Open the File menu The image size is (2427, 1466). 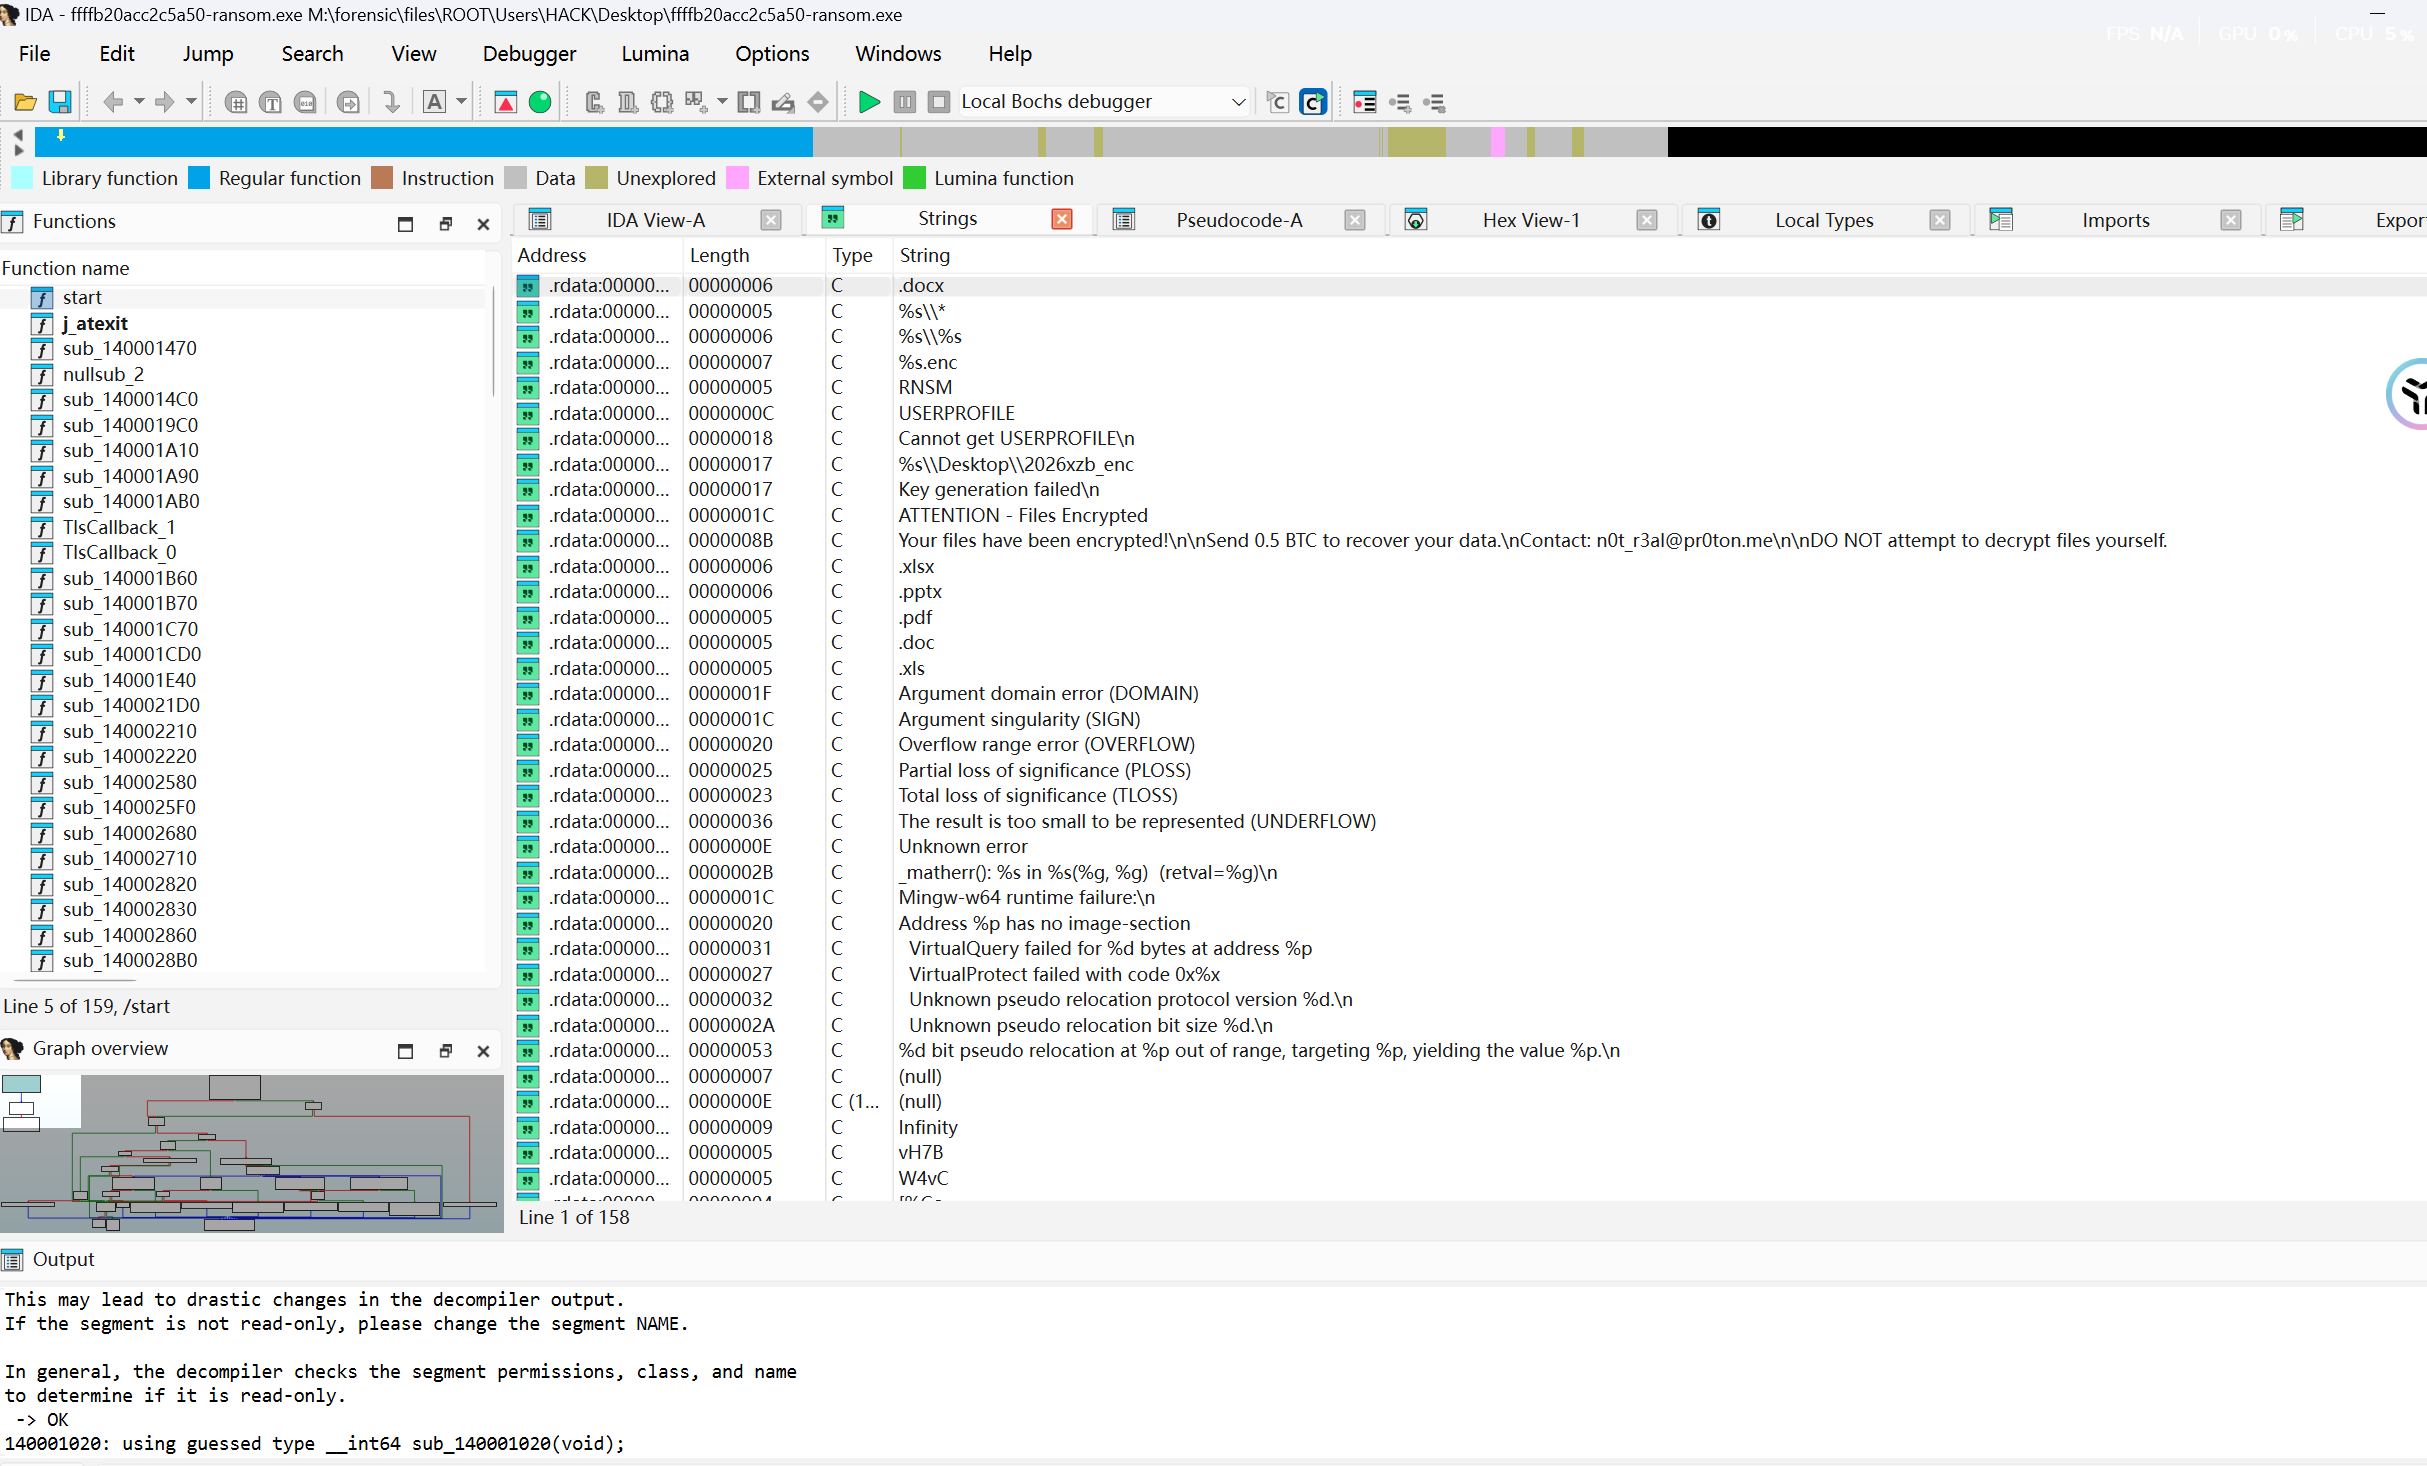pyautogui.click(x=34, y=54)
